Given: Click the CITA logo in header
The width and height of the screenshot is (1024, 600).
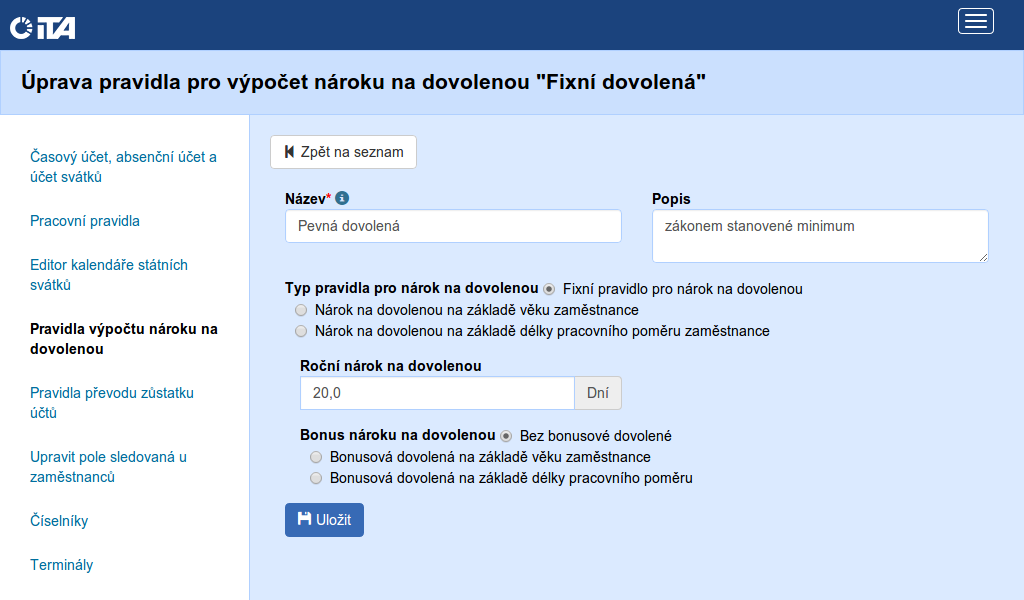Looking at the screenshot, I should (42, 27).
